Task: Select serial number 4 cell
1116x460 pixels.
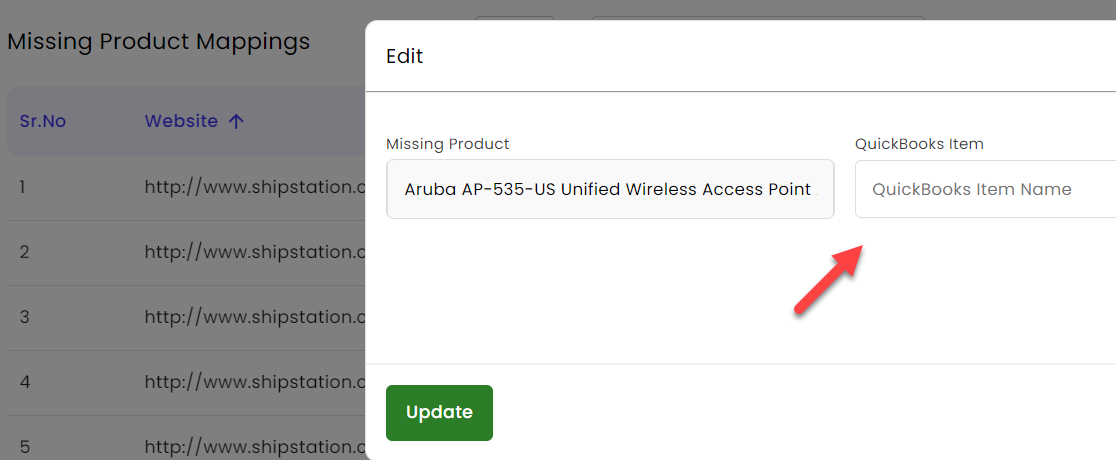Action: click(x=25, y=382)
